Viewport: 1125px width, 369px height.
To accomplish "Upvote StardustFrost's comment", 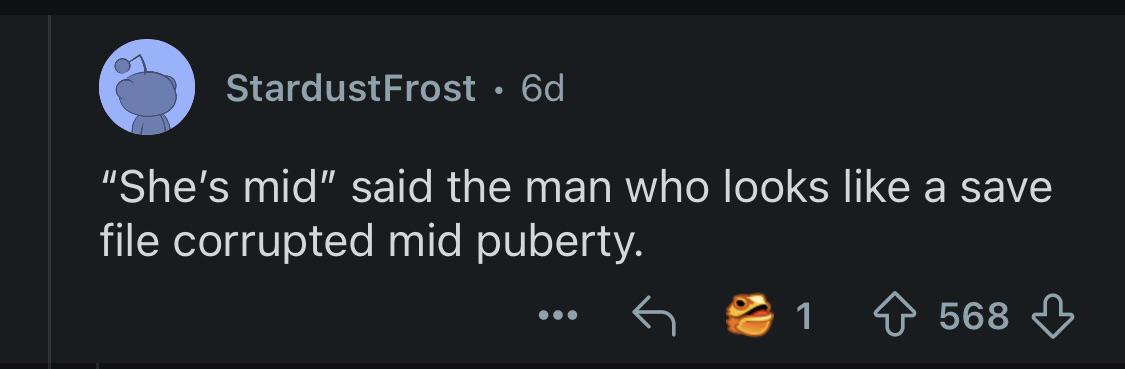I will coord(894,314).
